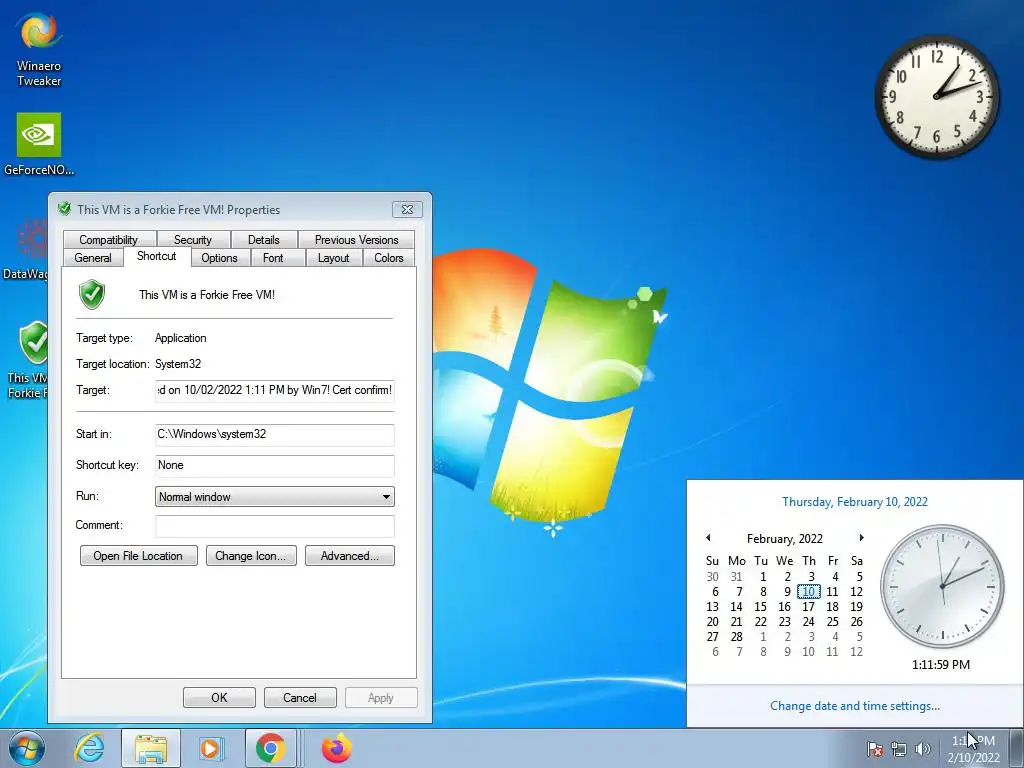Select day 14 in the calendar
1024x768 pixels.
point(736,607)
